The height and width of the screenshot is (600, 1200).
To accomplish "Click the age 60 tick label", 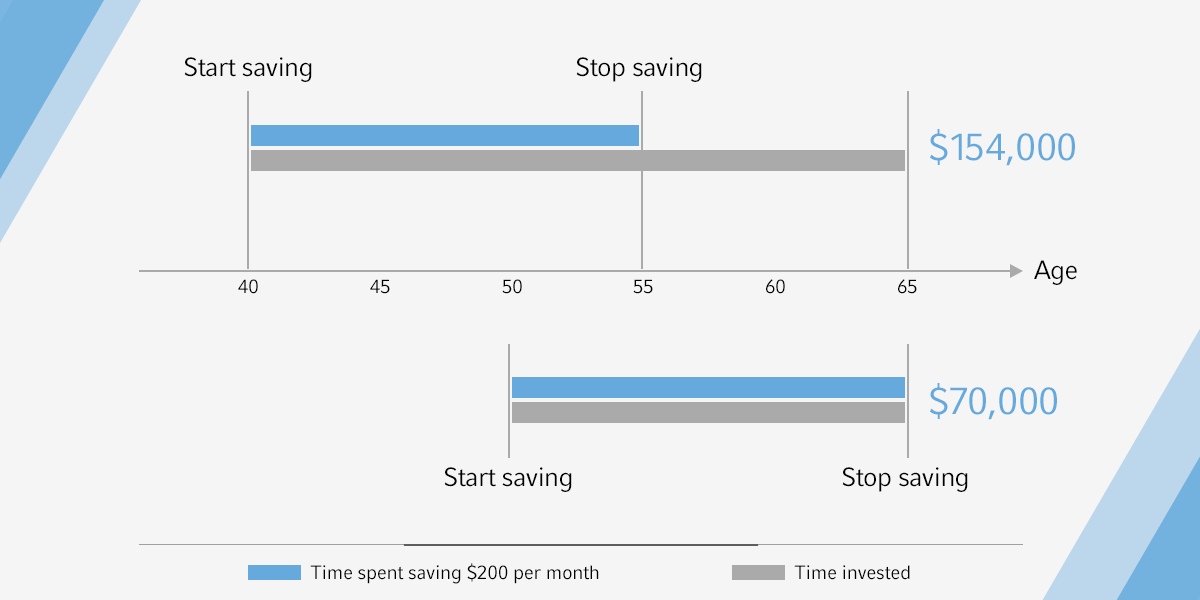I will tap(775, 288).
